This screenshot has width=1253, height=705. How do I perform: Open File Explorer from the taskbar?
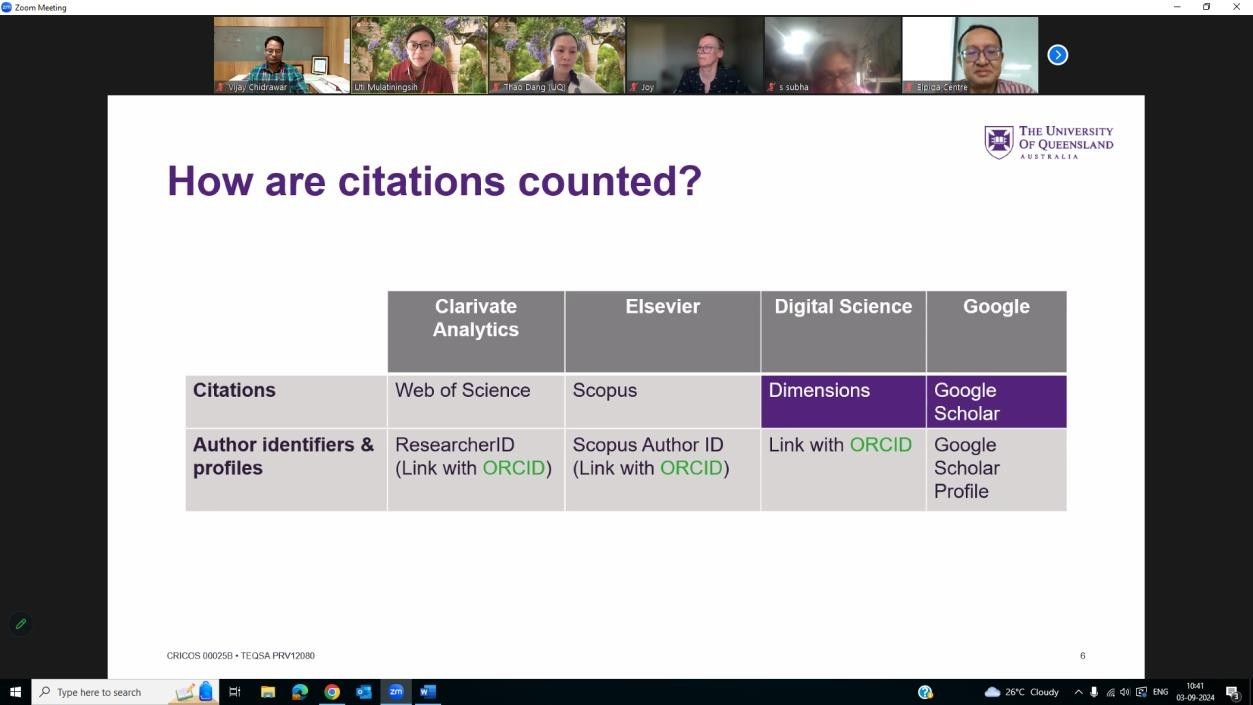pyautogui.click(x=268, y=692)
